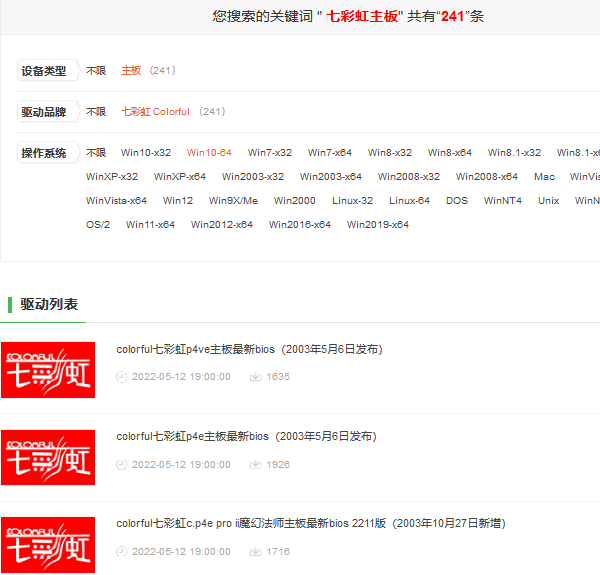This screenshot has height=575, width=600.
Task: Open colorful七彩虹p4e主板最新bios driver link
Action: [246, 437]
